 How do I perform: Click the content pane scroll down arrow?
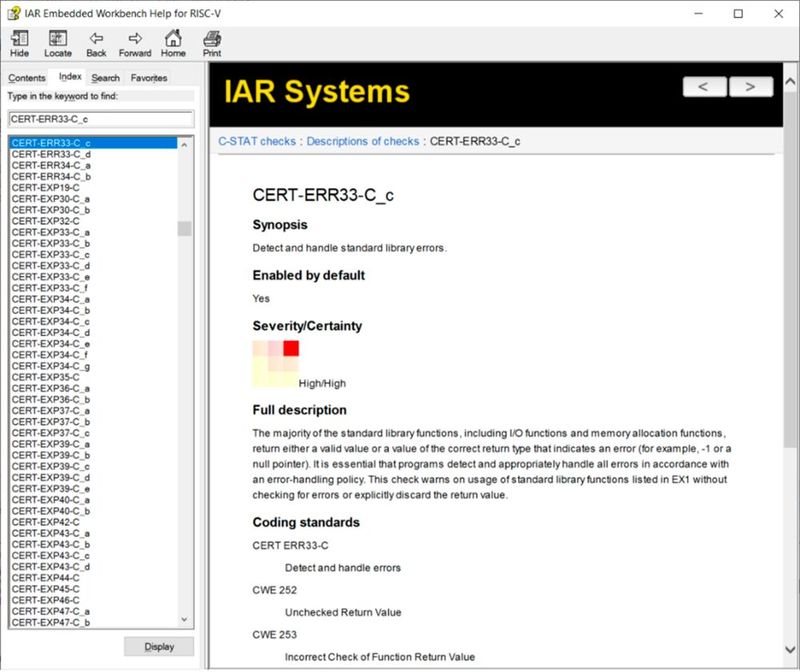pos(790,650)
